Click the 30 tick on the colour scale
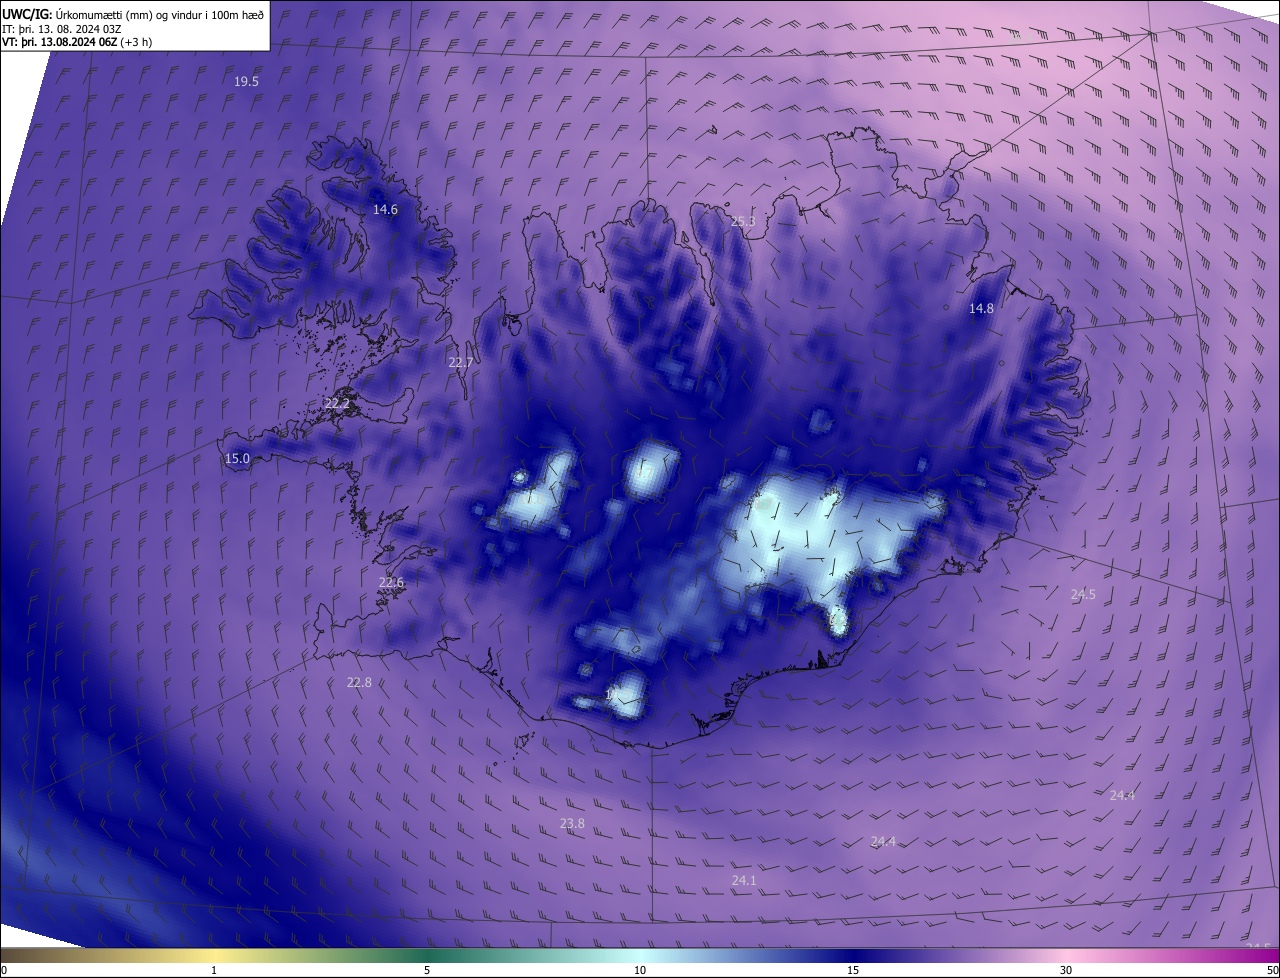The height and width of the screenshot is (978, 1280). pyautogui.click(x=1066, y=971)
